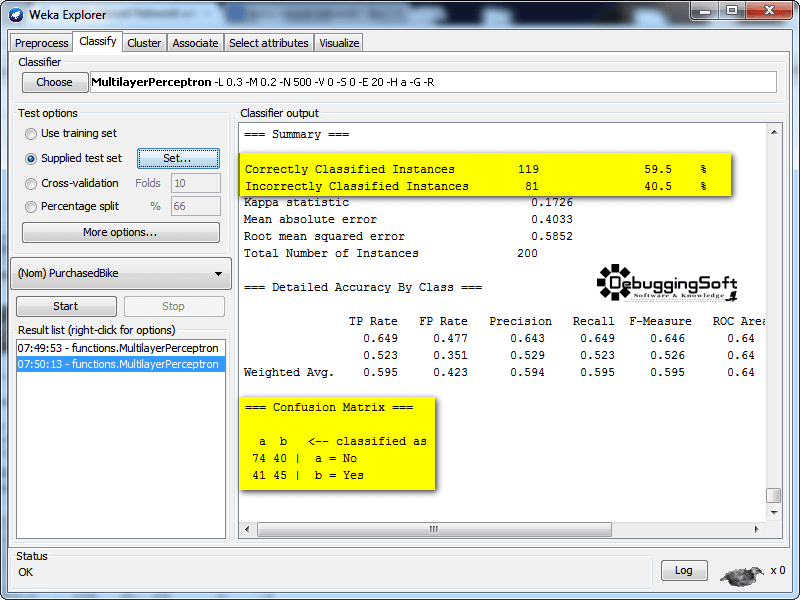This screenshot has width=800, height=600.
Task: Open More options... dialog
Action: point(121,233)
